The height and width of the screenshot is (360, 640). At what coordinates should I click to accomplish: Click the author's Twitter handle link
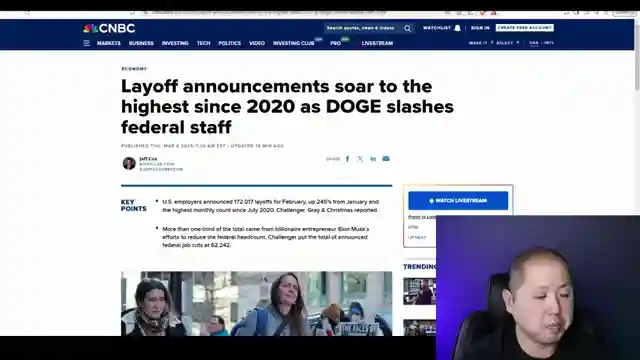tap(161, 169)
